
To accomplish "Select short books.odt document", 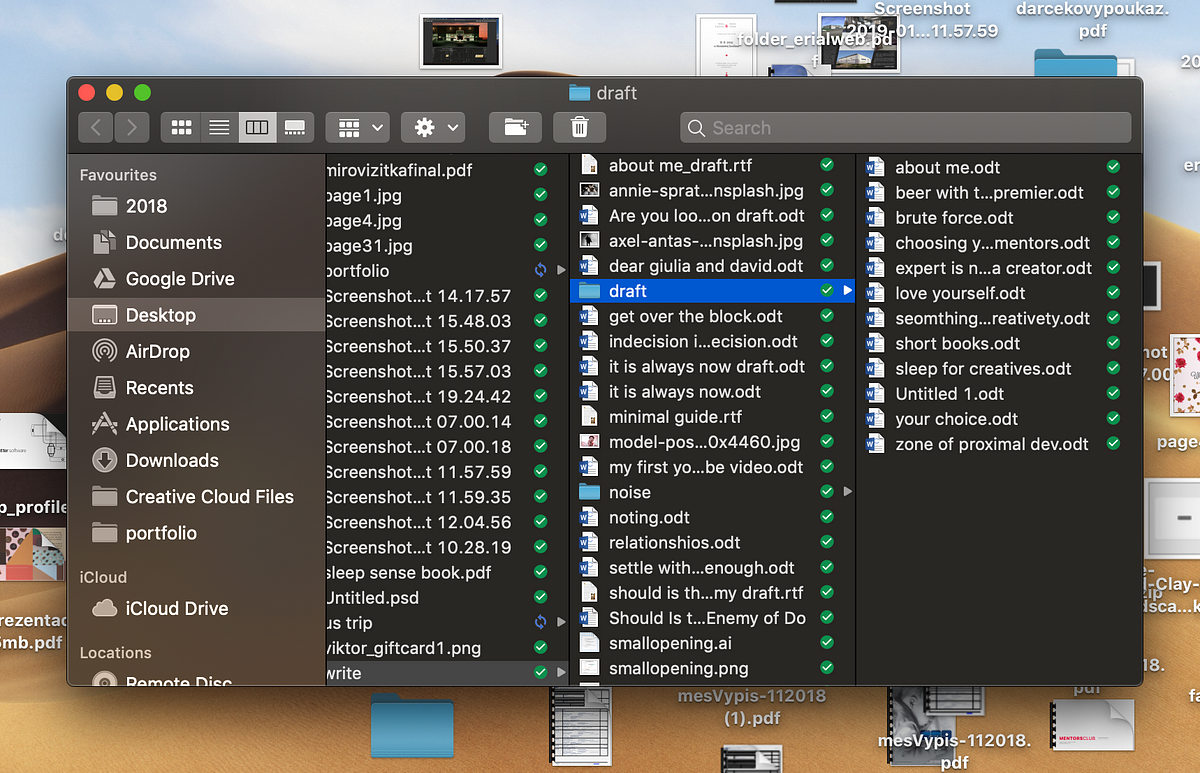I will point(999,343).
